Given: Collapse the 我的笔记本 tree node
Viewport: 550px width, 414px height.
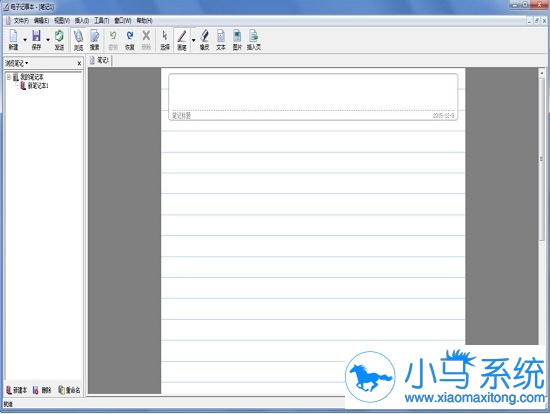Looking at the screenshot, I should click(x=9, y=77).
